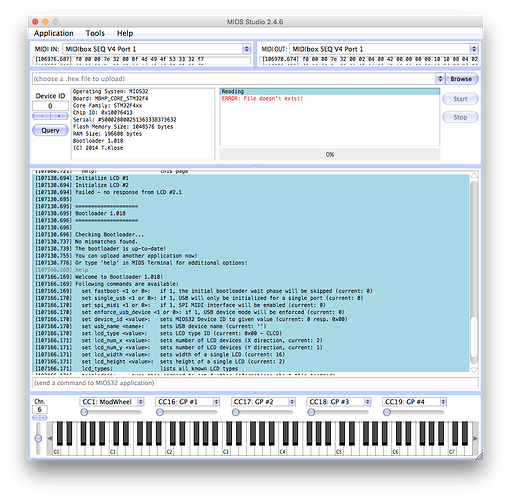Shift keyboard right with the arrow icon
510x500 pixels.
pos(475,438)
